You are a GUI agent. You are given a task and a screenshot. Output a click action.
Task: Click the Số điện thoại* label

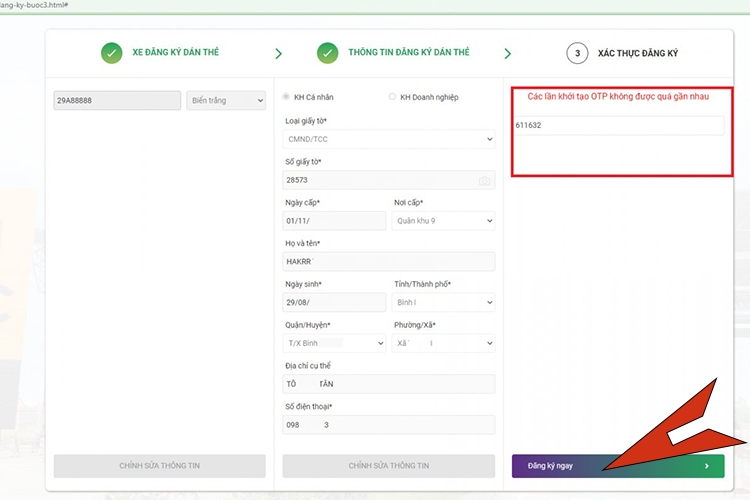tap(309, 407)
